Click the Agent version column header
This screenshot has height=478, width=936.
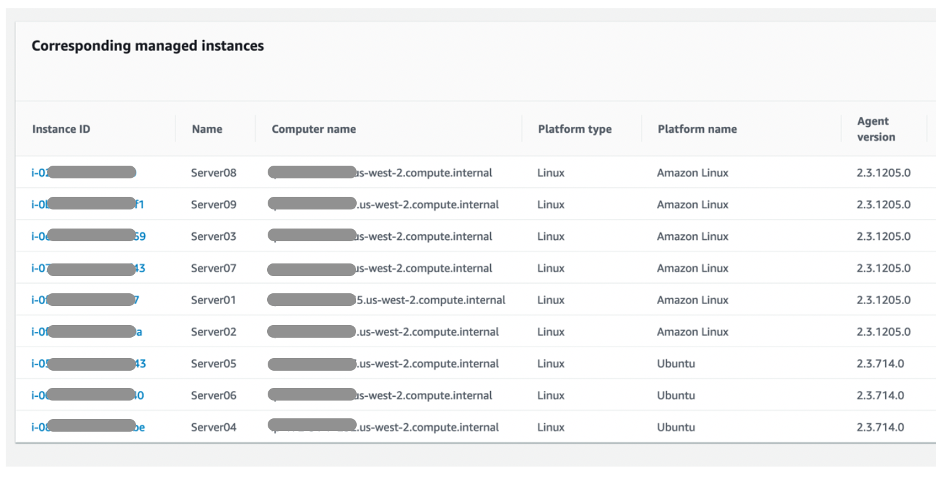875,129
